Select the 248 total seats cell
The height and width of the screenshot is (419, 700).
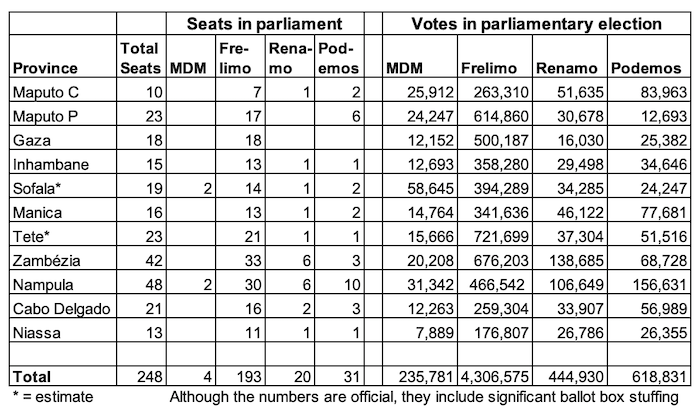click(x=143, y=376)
